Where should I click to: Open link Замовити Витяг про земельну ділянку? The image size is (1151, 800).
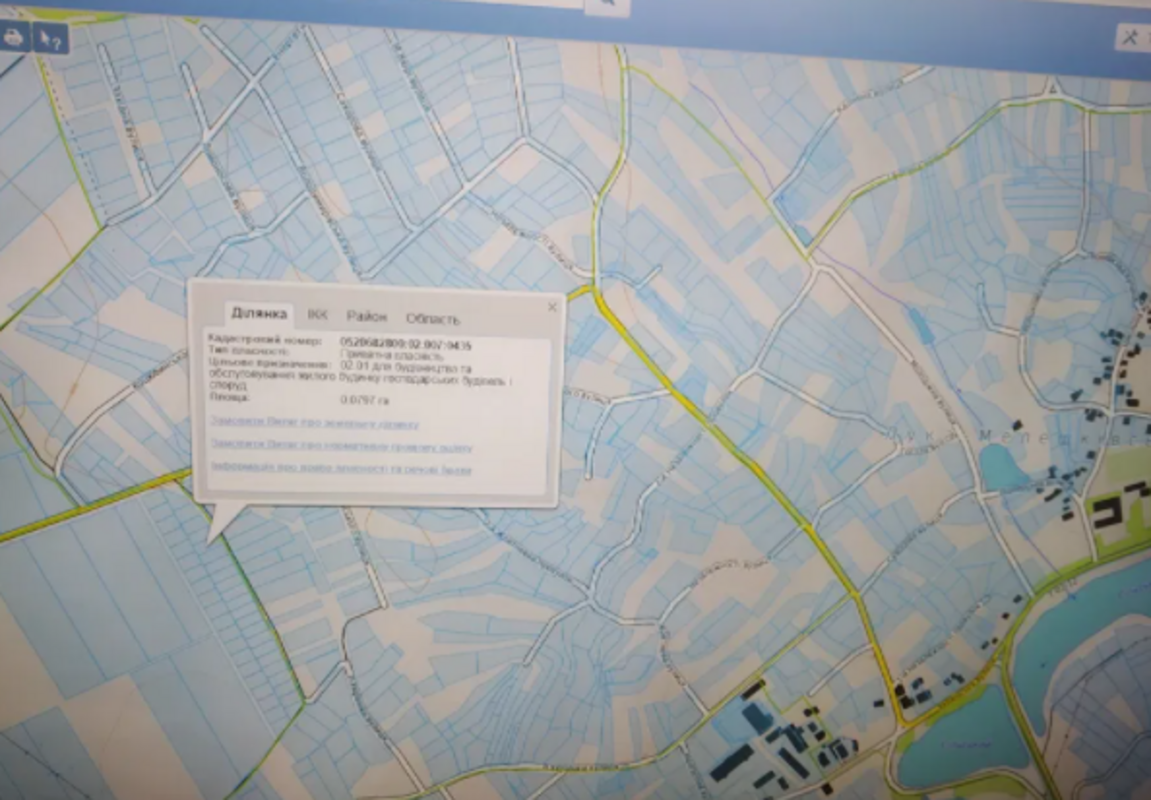(316, 423)
